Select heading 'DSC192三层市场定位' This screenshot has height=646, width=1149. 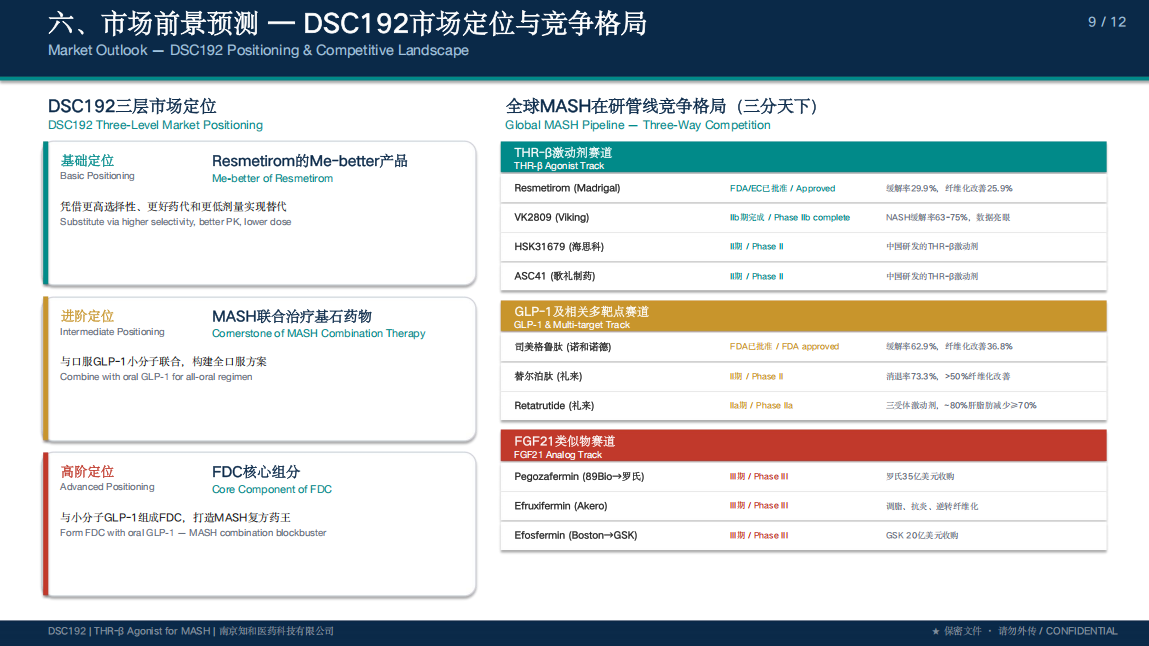pyautogui.click(x=132, y=106)
